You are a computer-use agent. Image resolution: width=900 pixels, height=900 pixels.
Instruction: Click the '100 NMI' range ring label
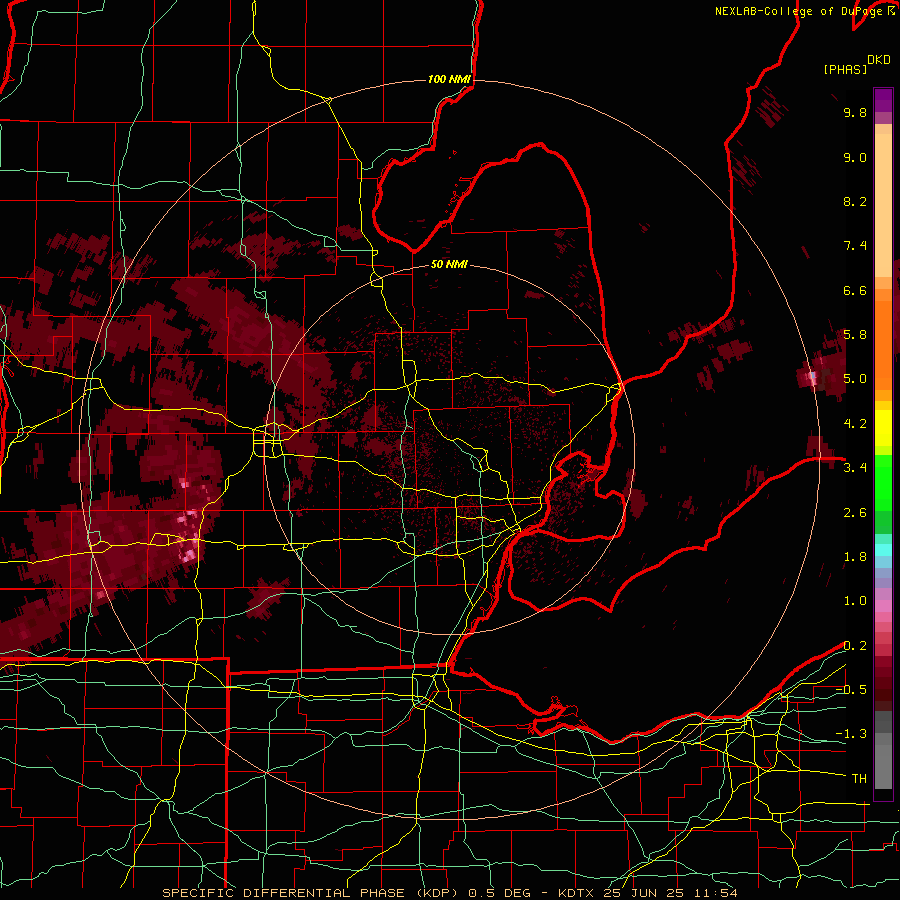449,79
